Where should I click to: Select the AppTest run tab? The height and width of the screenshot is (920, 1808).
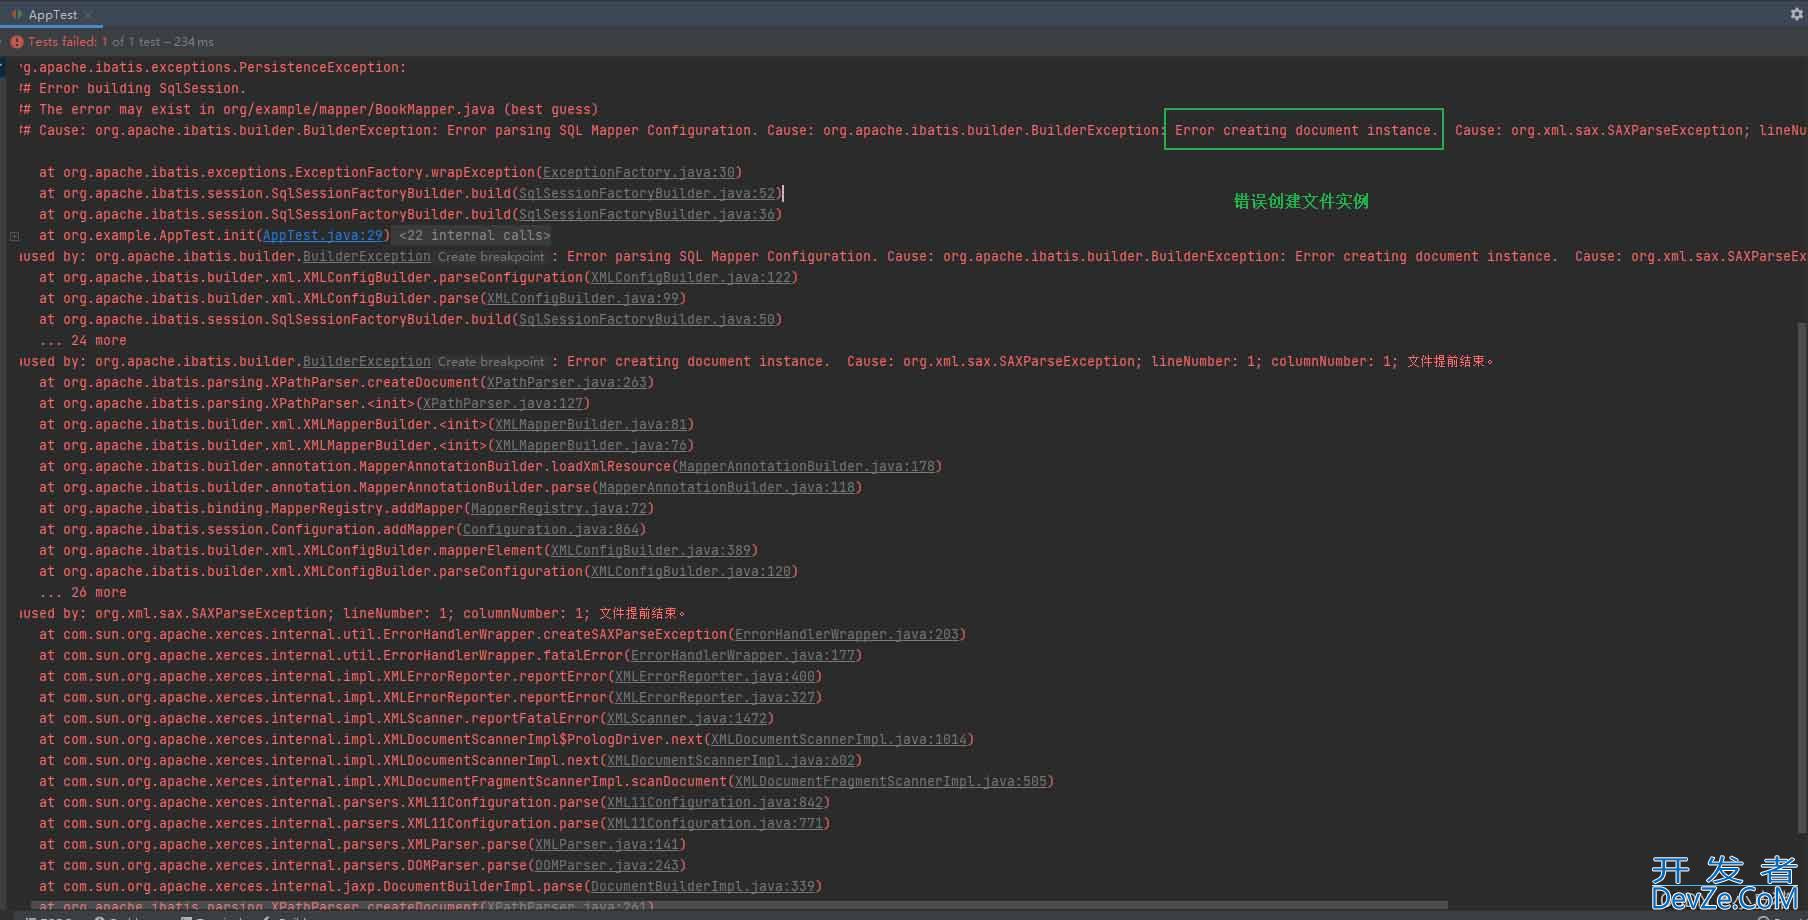click(x=52, y=15)
